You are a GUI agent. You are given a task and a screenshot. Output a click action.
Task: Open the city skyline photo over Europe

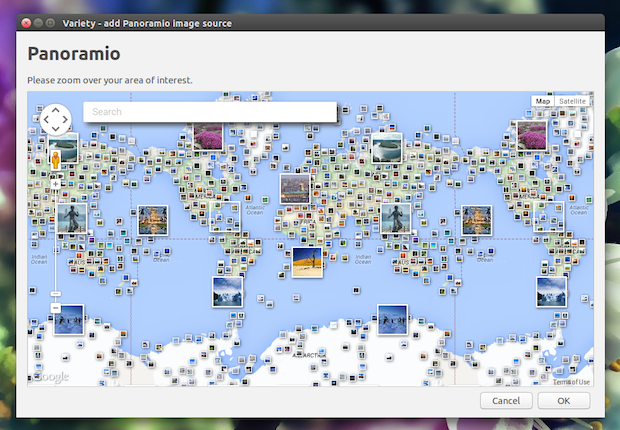(x=295, y=189)
